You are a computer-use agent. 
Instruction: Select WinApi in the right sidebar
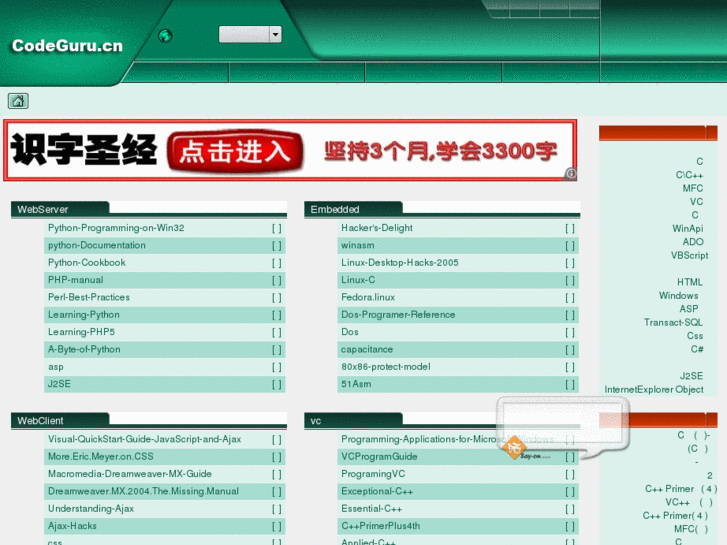pos(687,229)
